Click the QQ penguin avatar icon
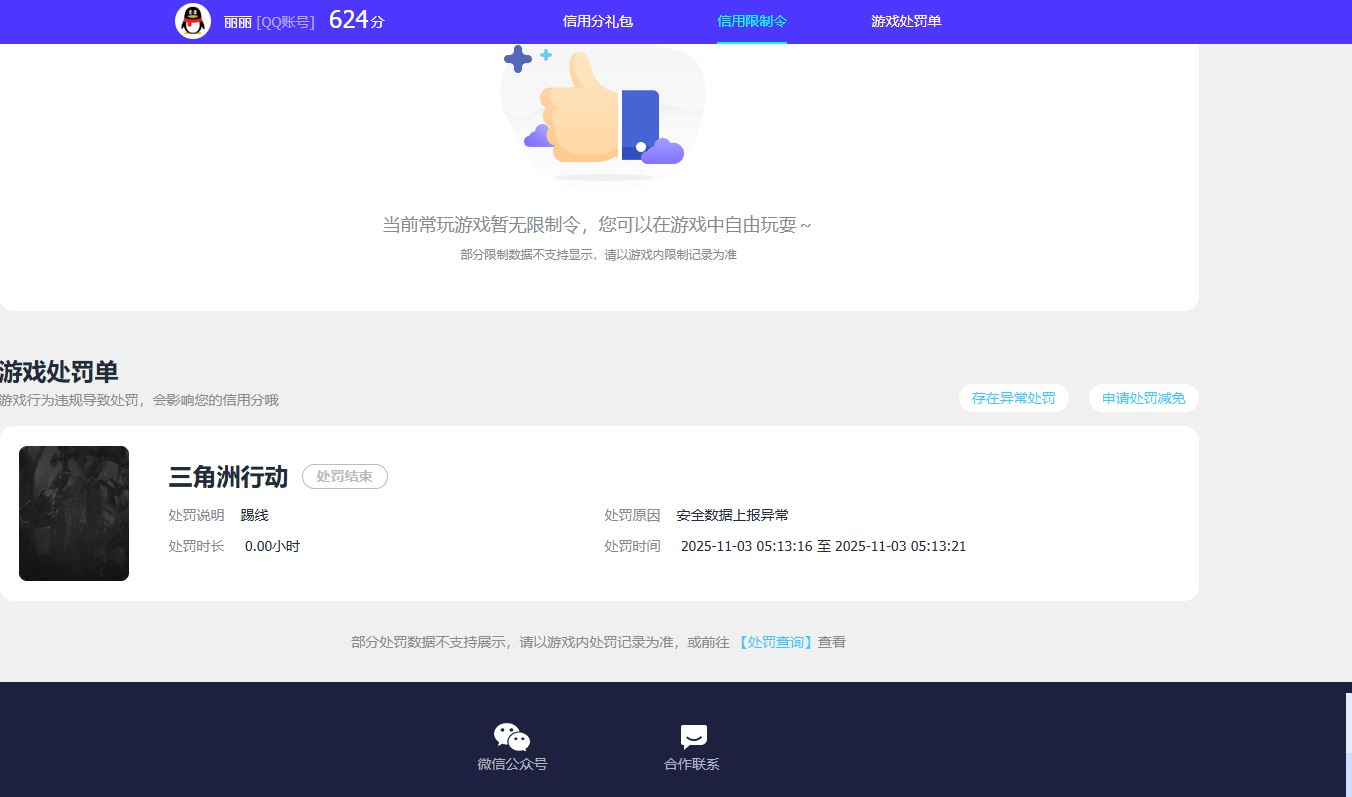The image size is (1352, 797). coord(192,21)
